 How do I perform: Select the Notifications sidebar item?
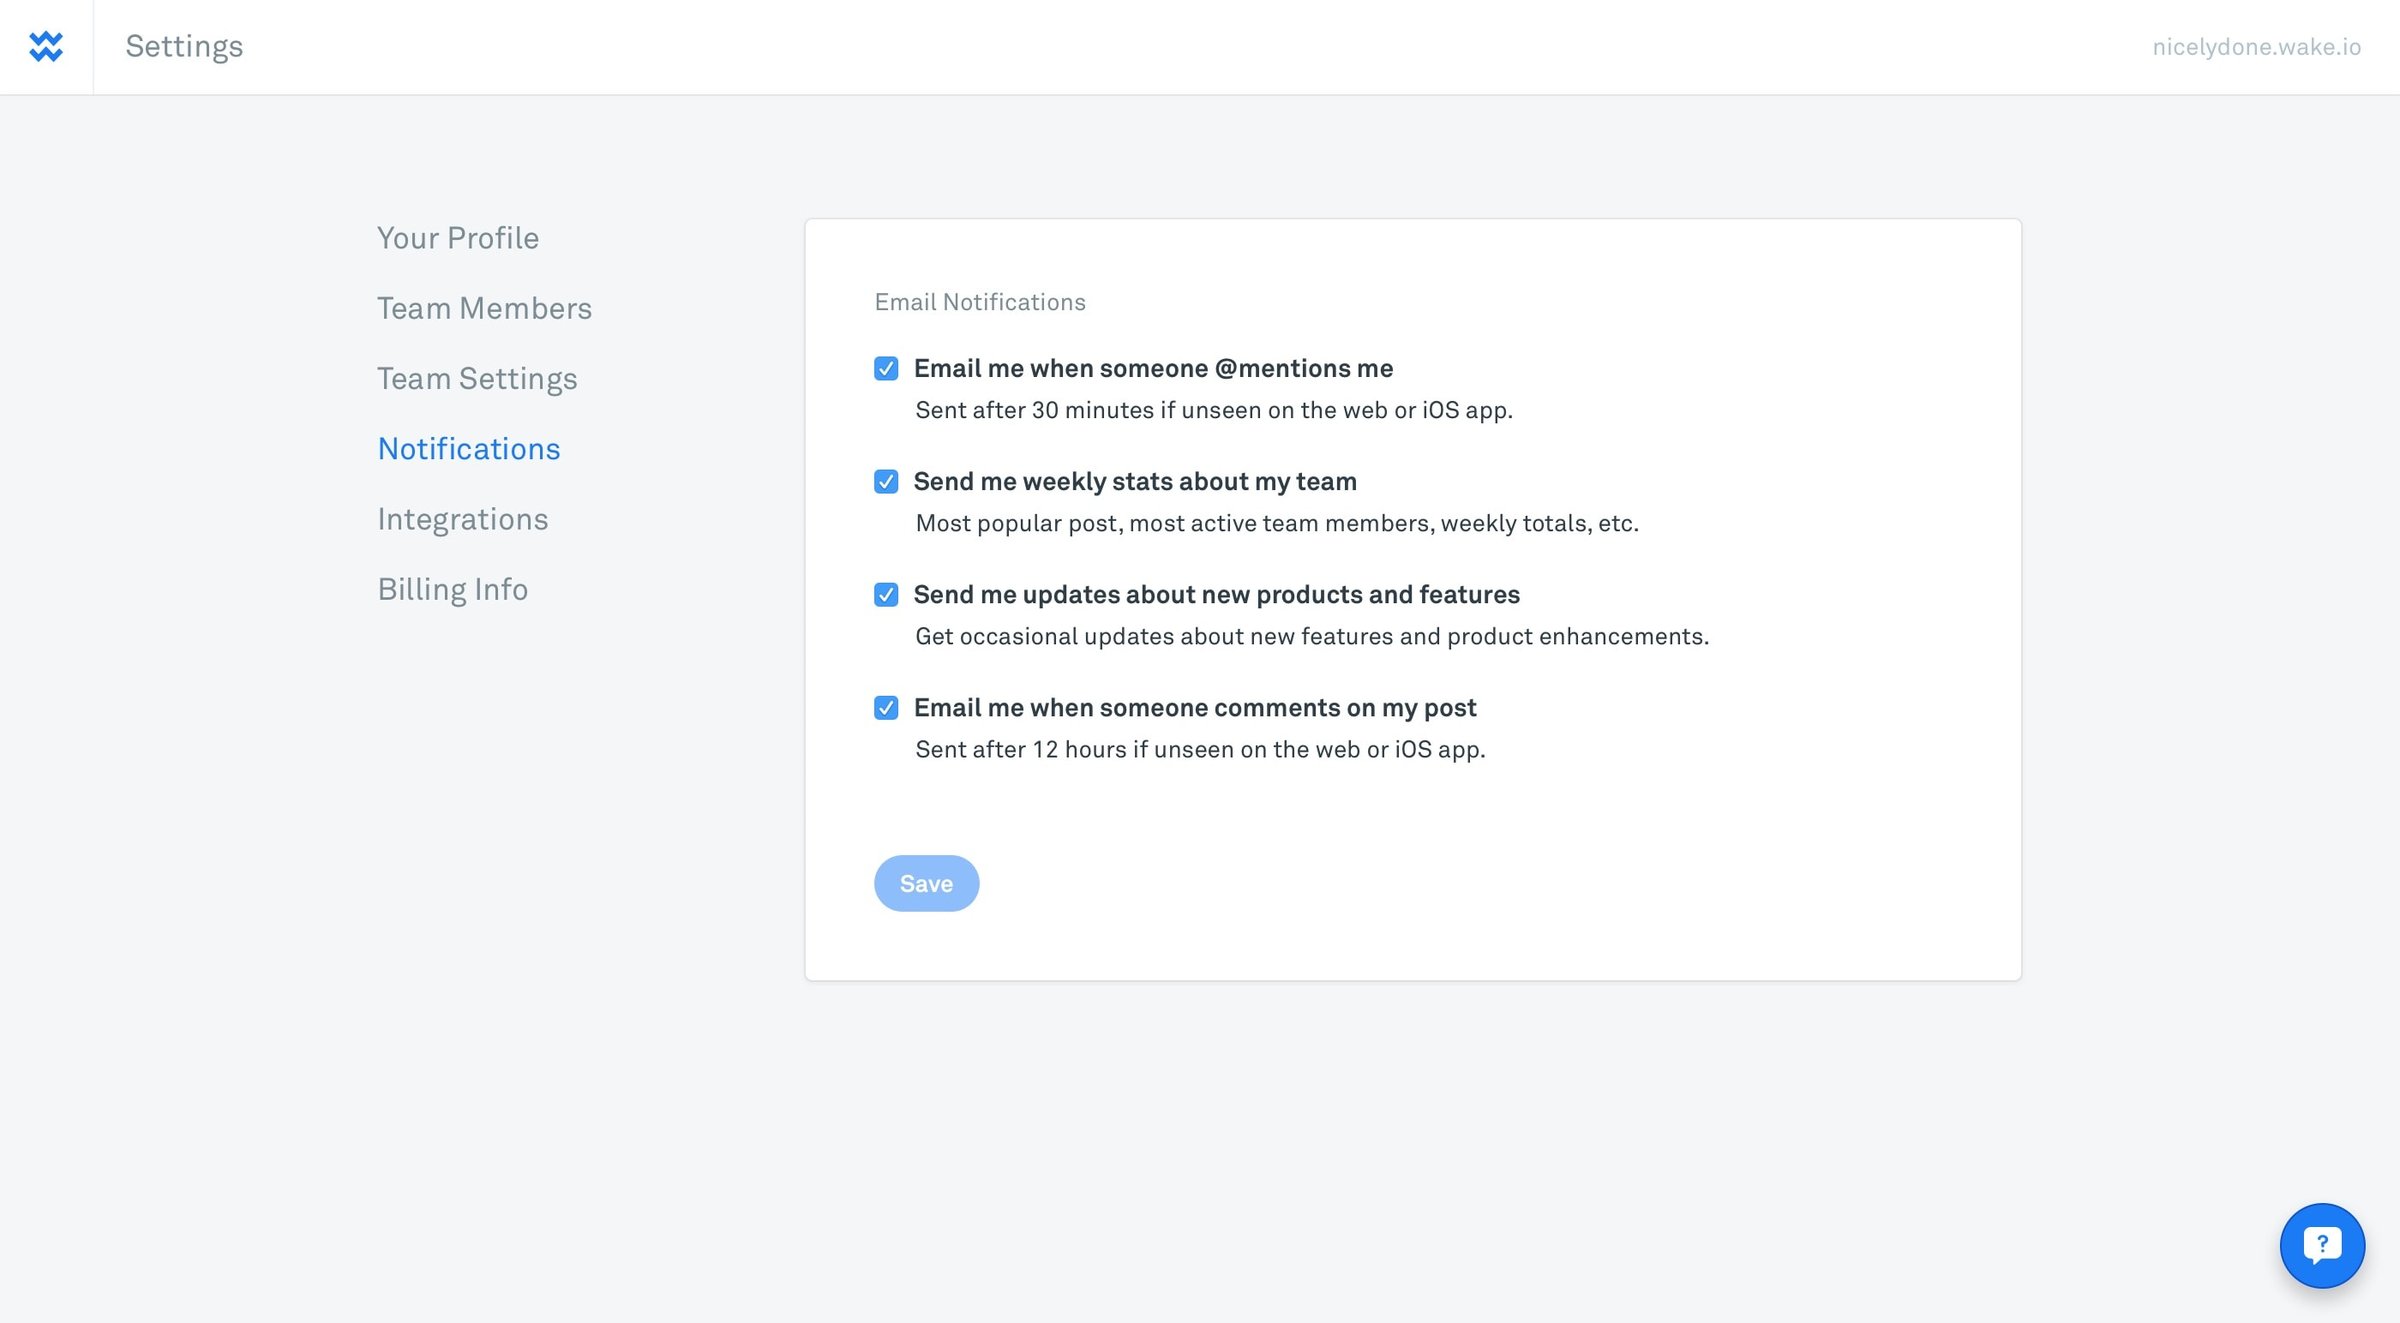point(469,449)
